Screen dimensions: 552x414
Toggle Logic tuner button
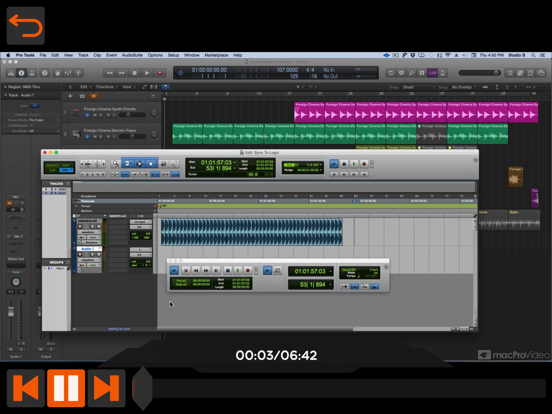click(411, 73)
